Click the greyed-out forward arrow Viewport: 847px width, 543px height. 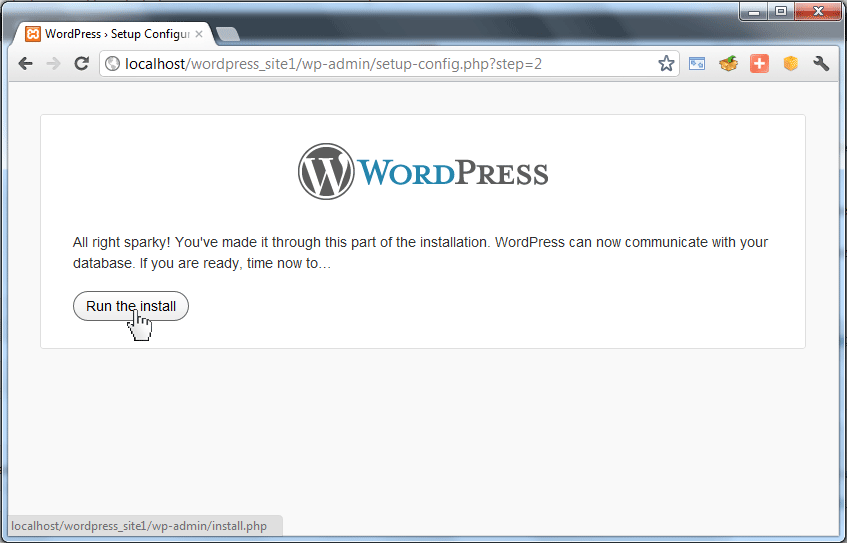click(54, 64)
